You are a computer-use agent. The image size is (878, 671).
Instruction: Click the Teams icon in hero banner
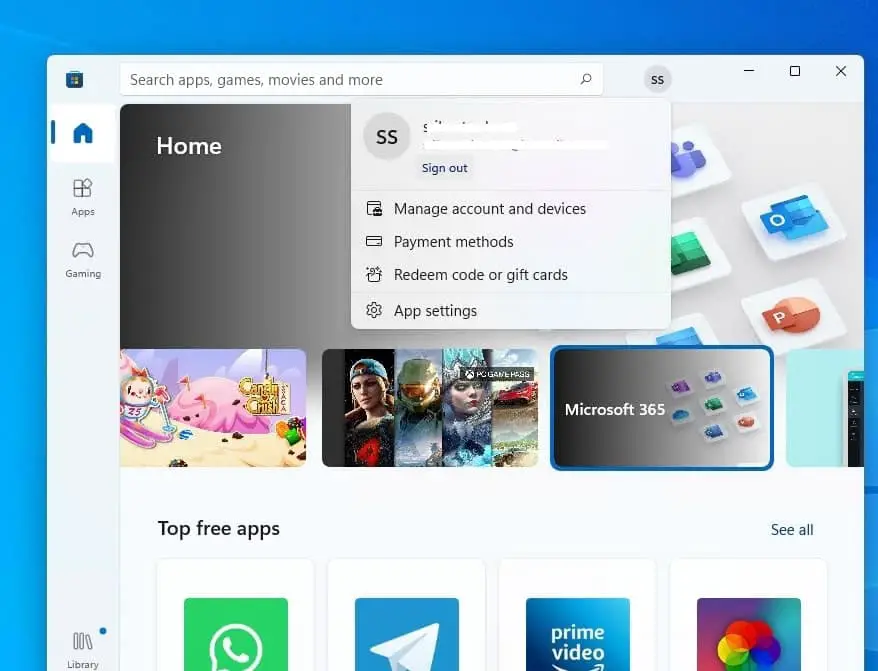tap(688, 159)
